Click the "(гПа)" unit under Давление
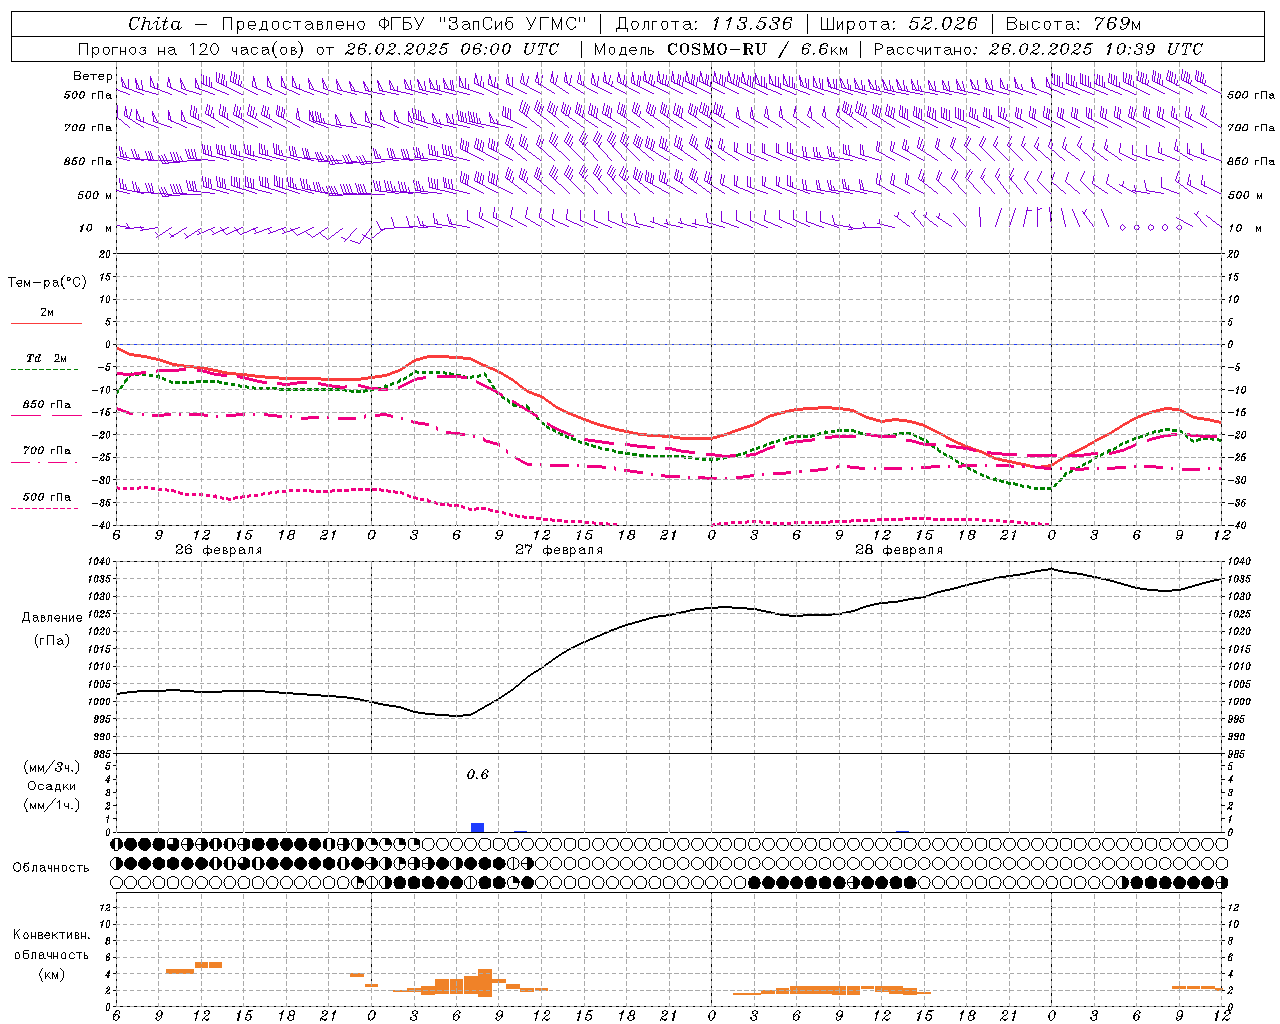The width and height of the screenshot is (1280, 1024). (52, 640)
